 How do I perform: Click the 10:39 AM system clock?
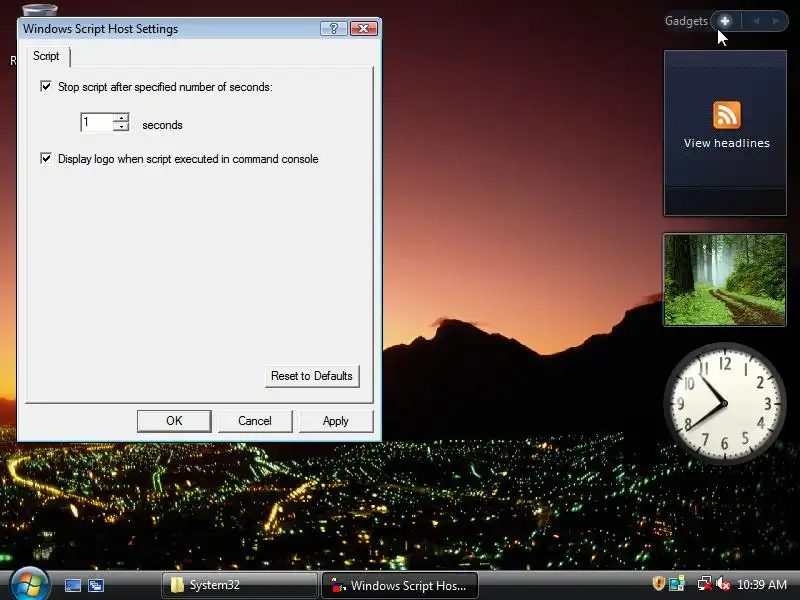pyautogui.click(x=762, y=585)
